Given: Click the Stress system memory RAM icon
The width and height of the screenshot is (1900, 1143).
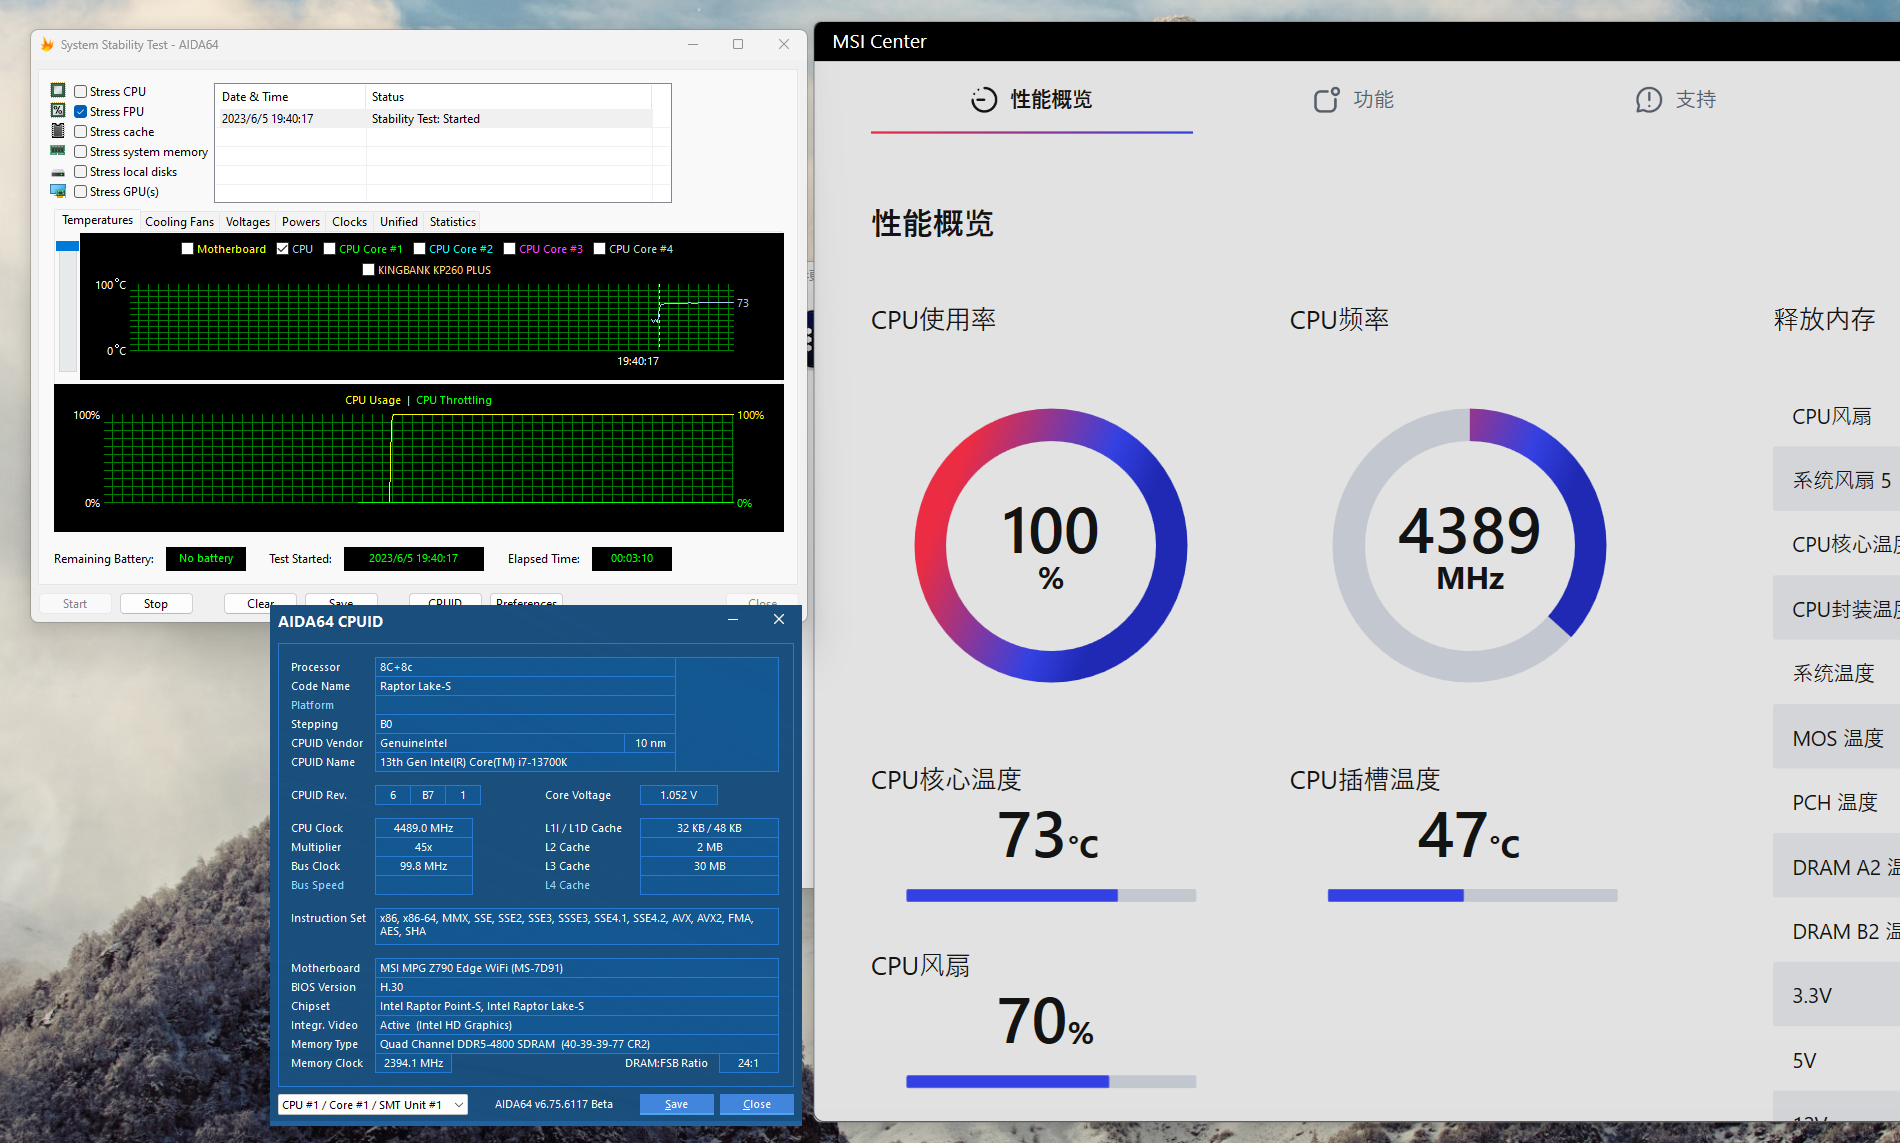Looking at the screenshot, I should [x=58, y=151].
